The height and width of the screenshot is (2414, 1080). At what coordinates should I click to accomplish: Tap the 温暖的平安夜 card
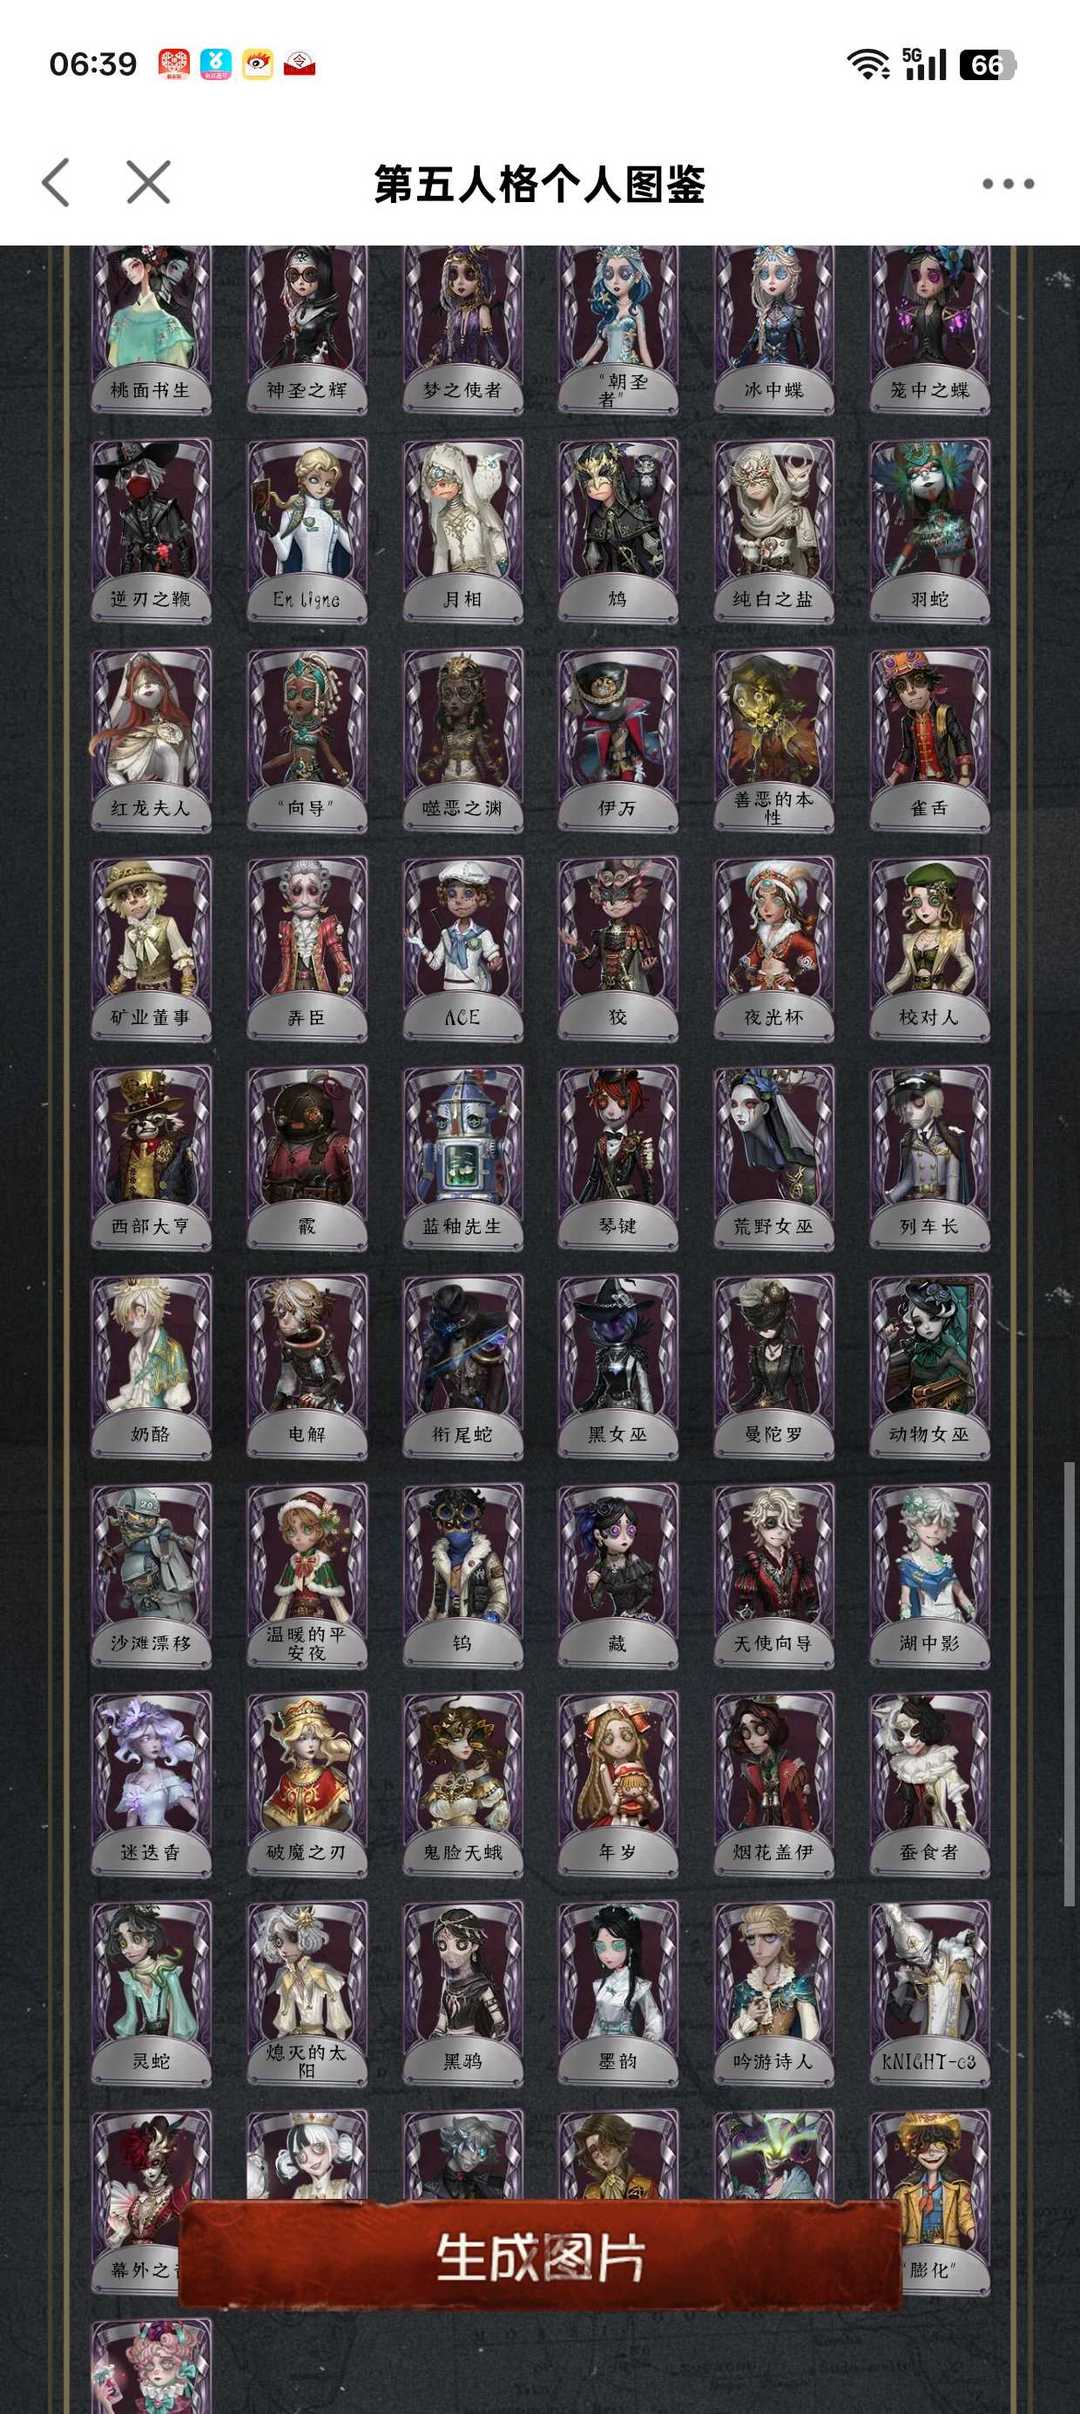[x=306, y=1576]
